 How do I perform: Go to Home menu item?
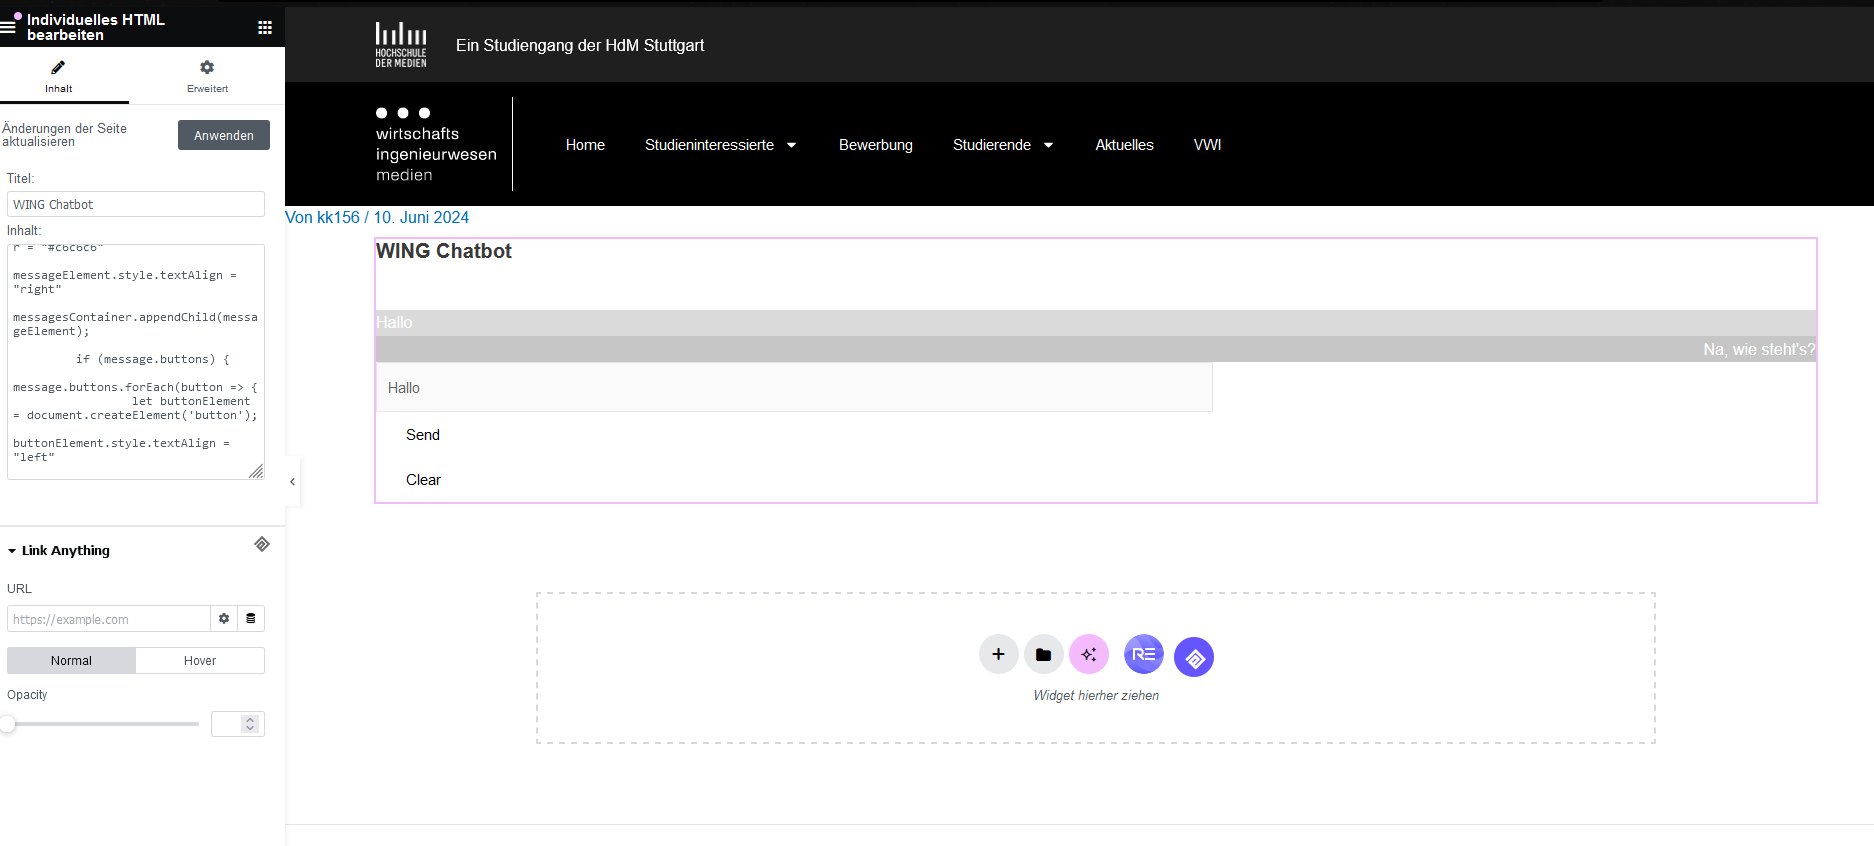click(x=585, y=145)
